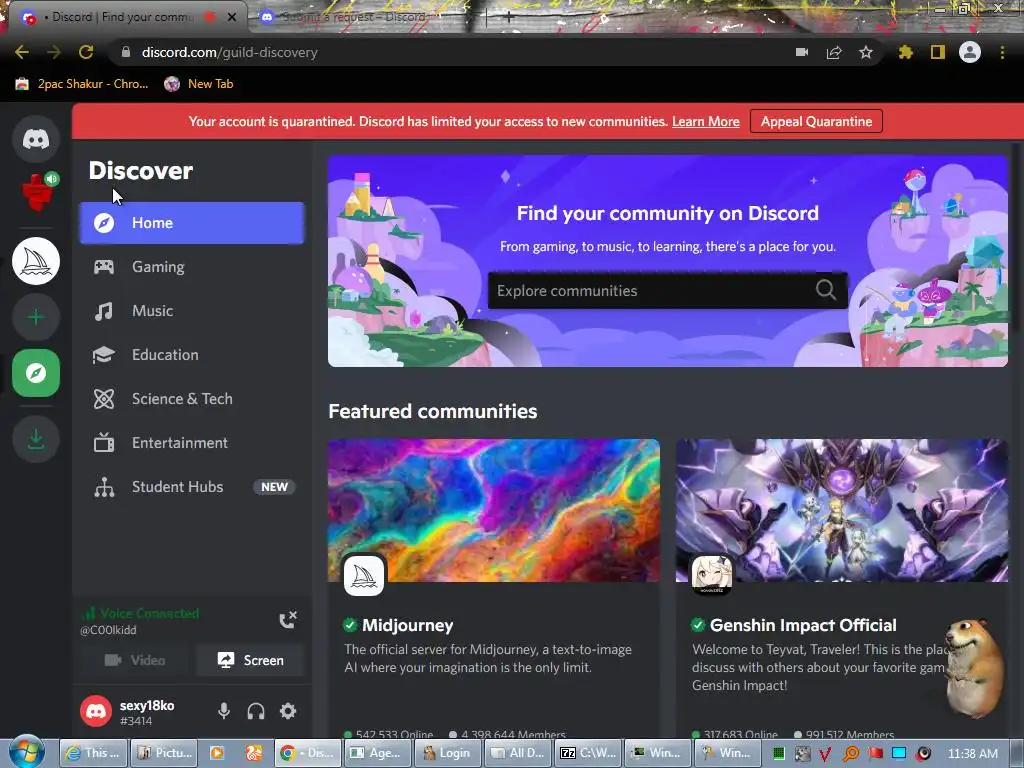Go back in Chrome browser

click(22, 52)
